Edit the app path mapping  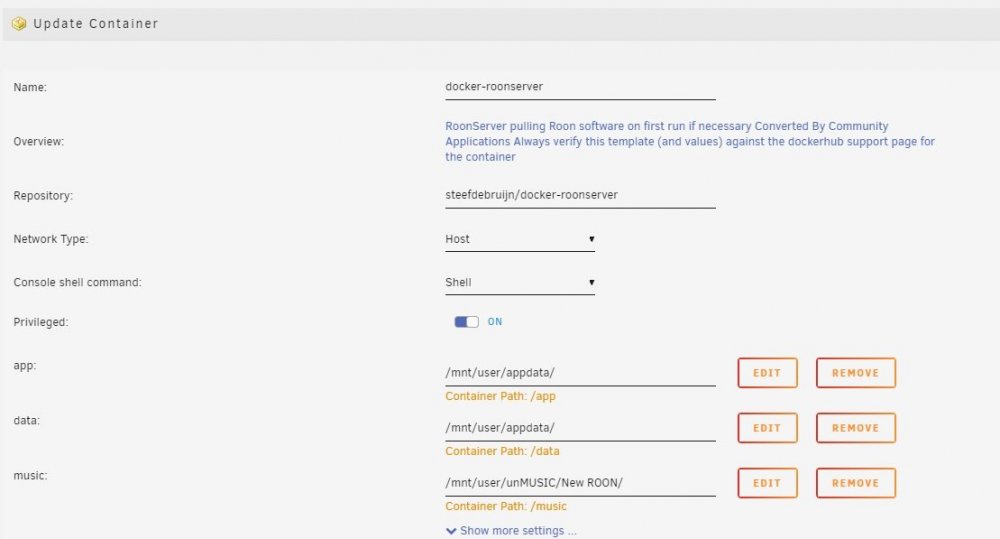[x=767, y=373]
